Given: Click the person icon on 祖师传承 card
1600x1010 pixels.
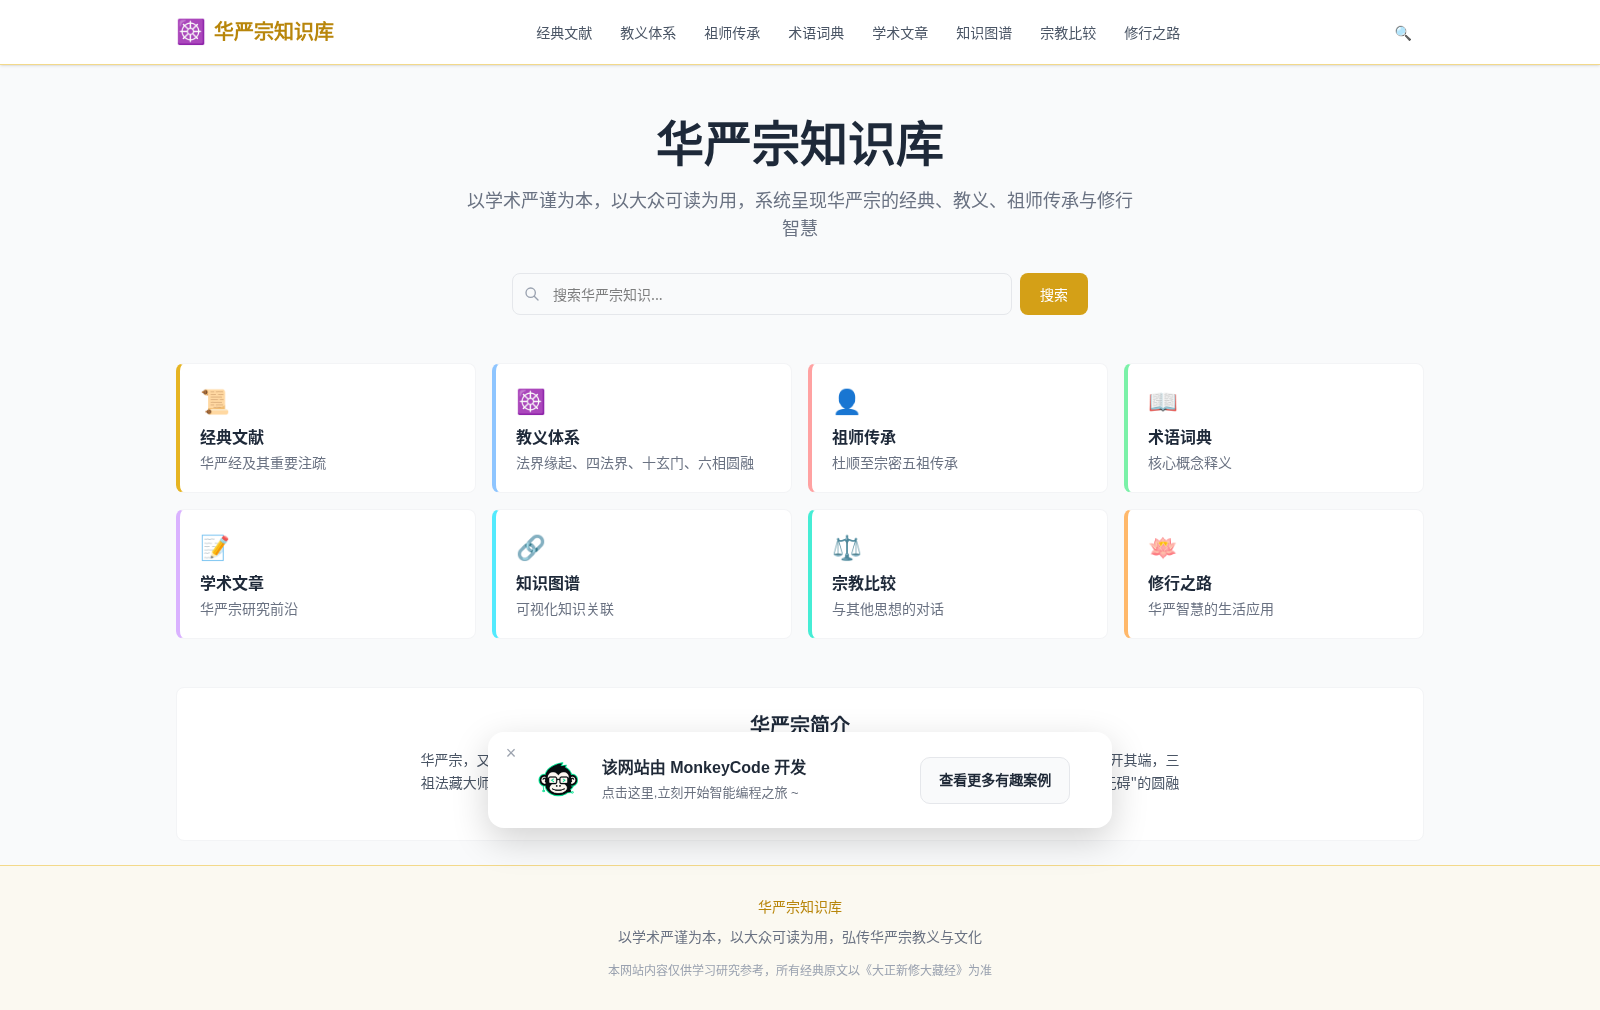Looking at the screenshot, I should click(847, 402).
